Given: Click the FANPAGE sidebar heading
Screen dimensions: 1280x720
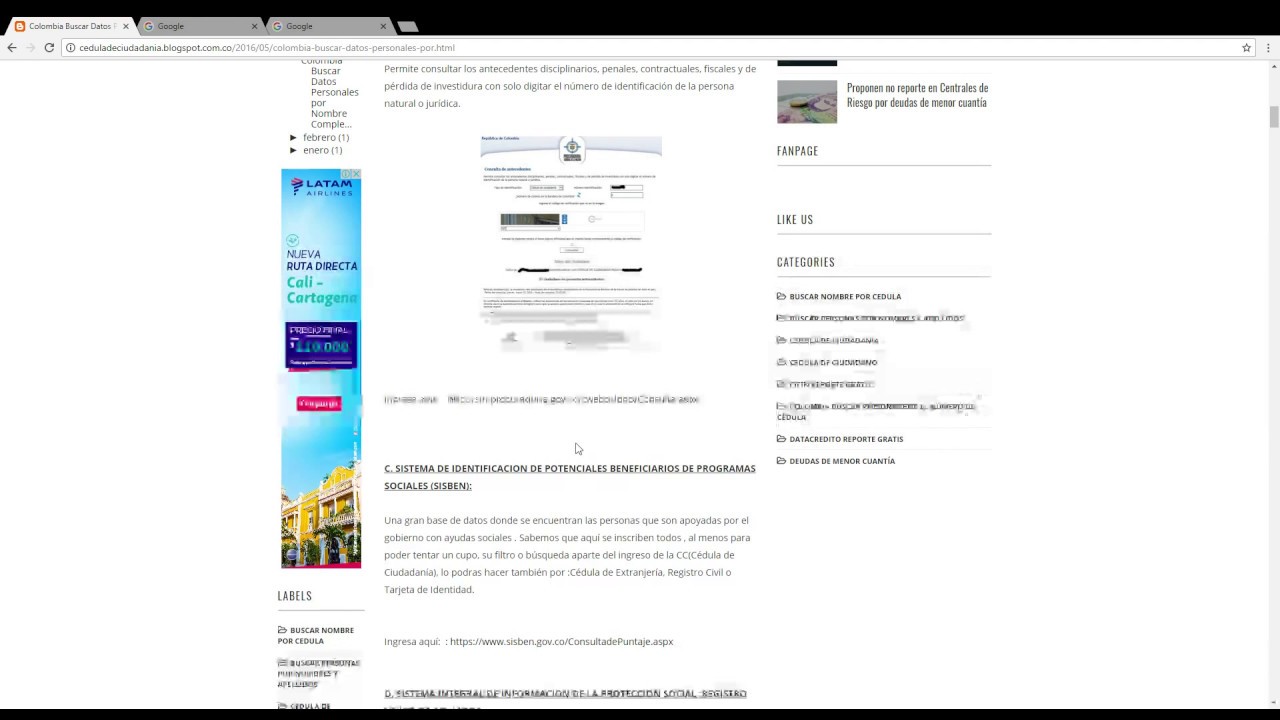Looking at the screenshot, I should click(x=797, y=151).
